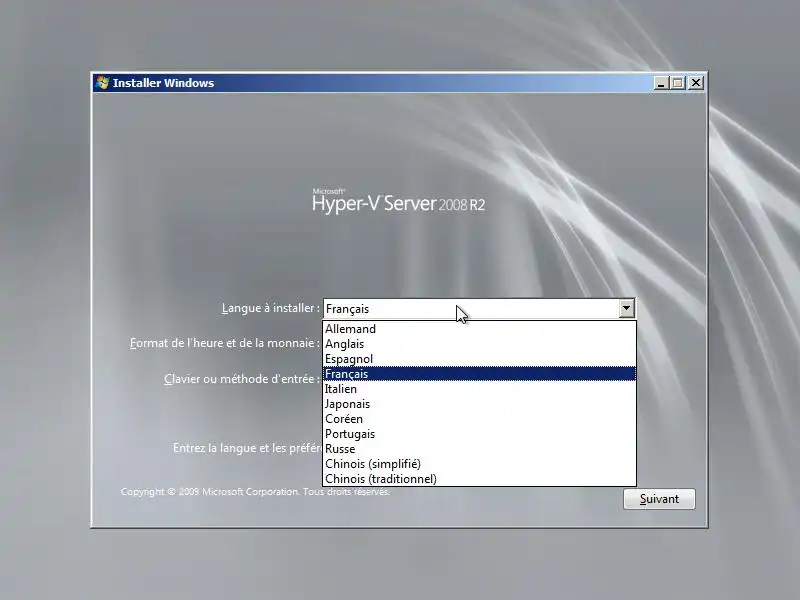Click the Langue à installer label
Viewport: 800px width, 600px height.
pyautogui.click(x=270, y=308)
